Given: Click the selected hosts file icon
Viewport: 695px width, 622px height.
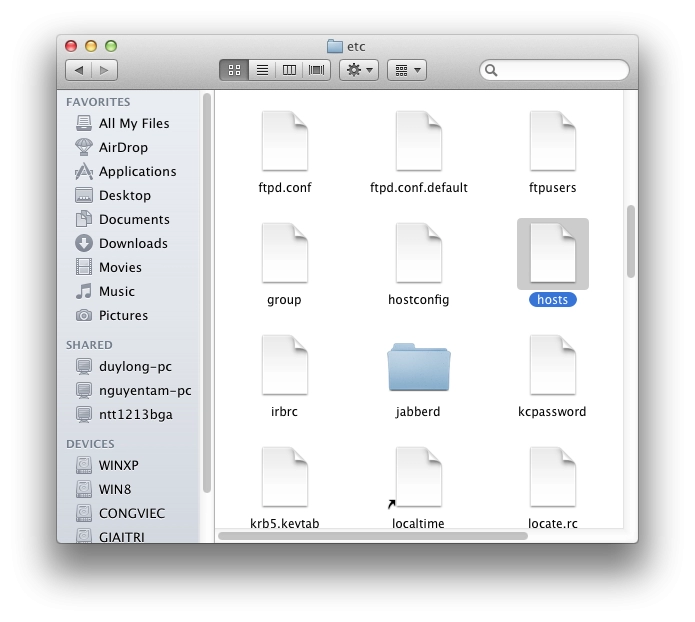Looking at the screenshot, I should pyautogui.click(x=553, y=254).
